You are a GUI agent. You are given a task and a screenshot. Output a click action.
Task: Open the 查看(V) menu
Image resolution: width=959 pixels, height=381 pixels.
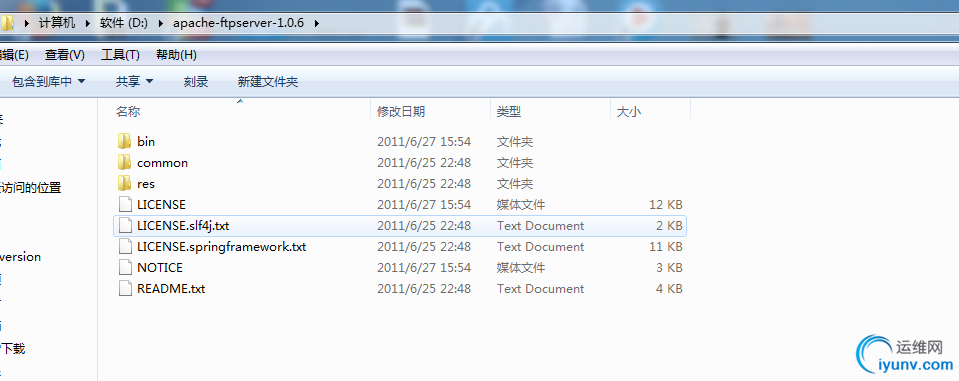(x=65, y=55)
